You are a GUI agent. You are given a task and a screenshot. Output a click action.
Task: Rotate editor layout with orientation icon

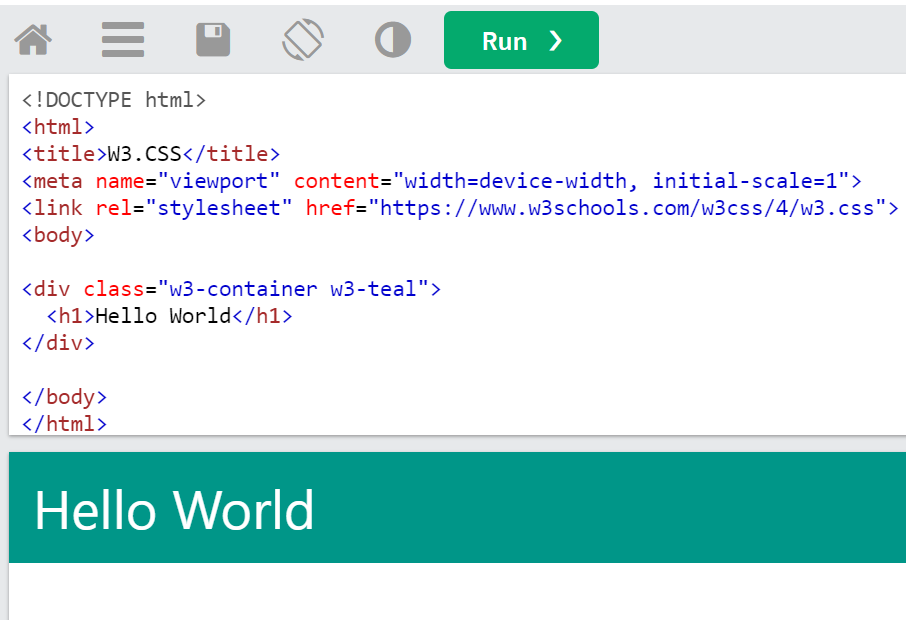pos(303,40)
